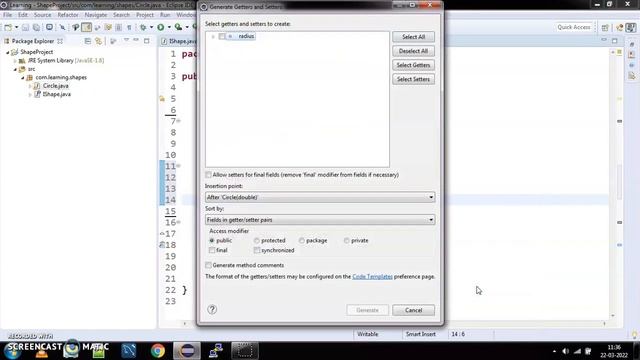Viewport: 640px width, 360px height.
Task: Switch to the IShape.java editor tab
Action: (x=179, y=41)
